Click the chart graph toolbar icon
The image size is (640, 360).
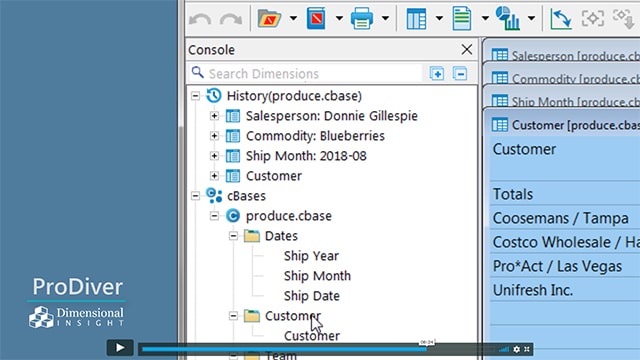[508, 18]
